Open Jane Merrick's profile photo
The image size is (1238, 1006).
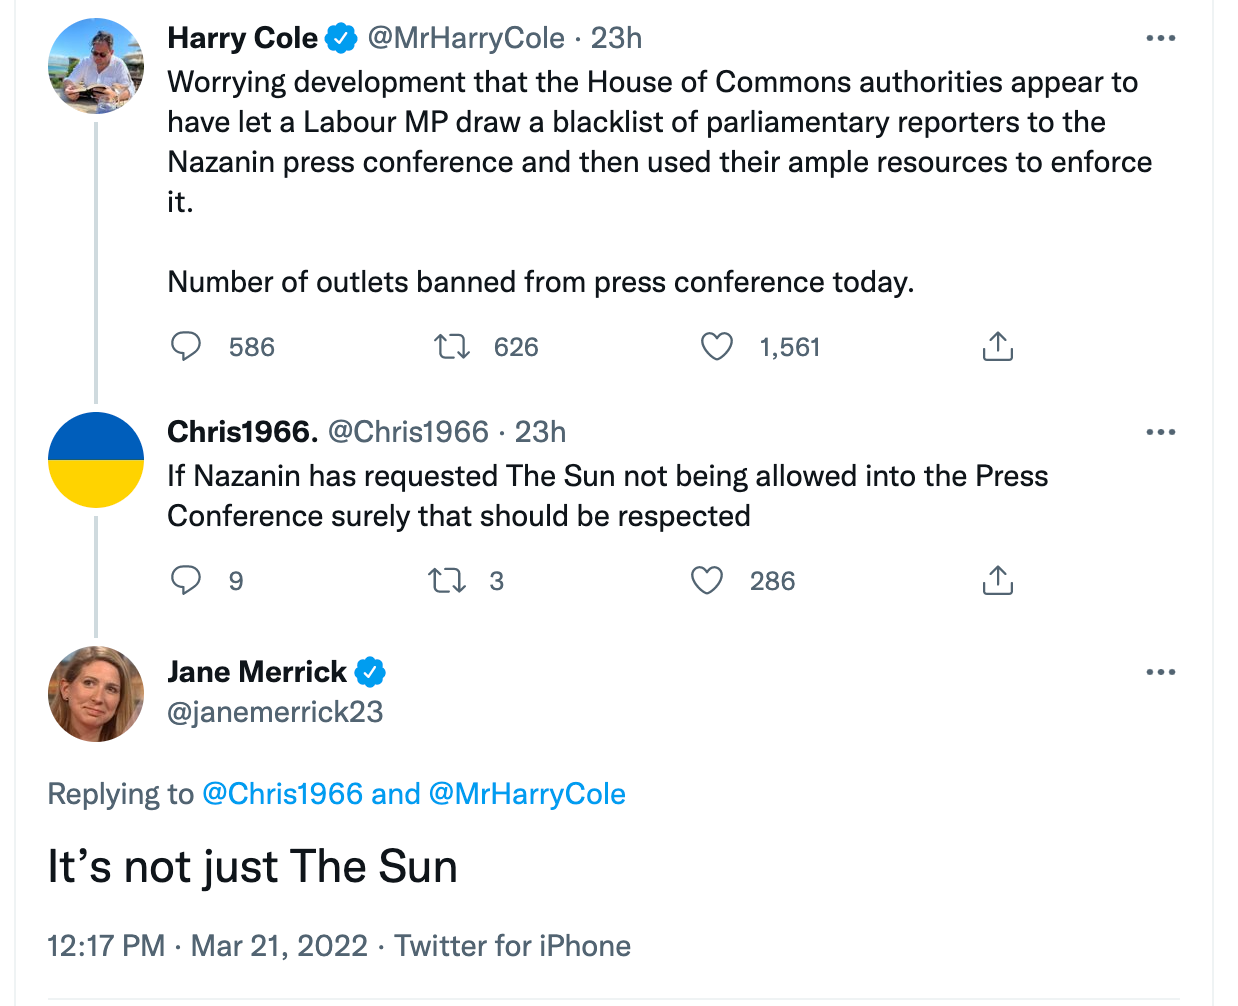point(96,694)
